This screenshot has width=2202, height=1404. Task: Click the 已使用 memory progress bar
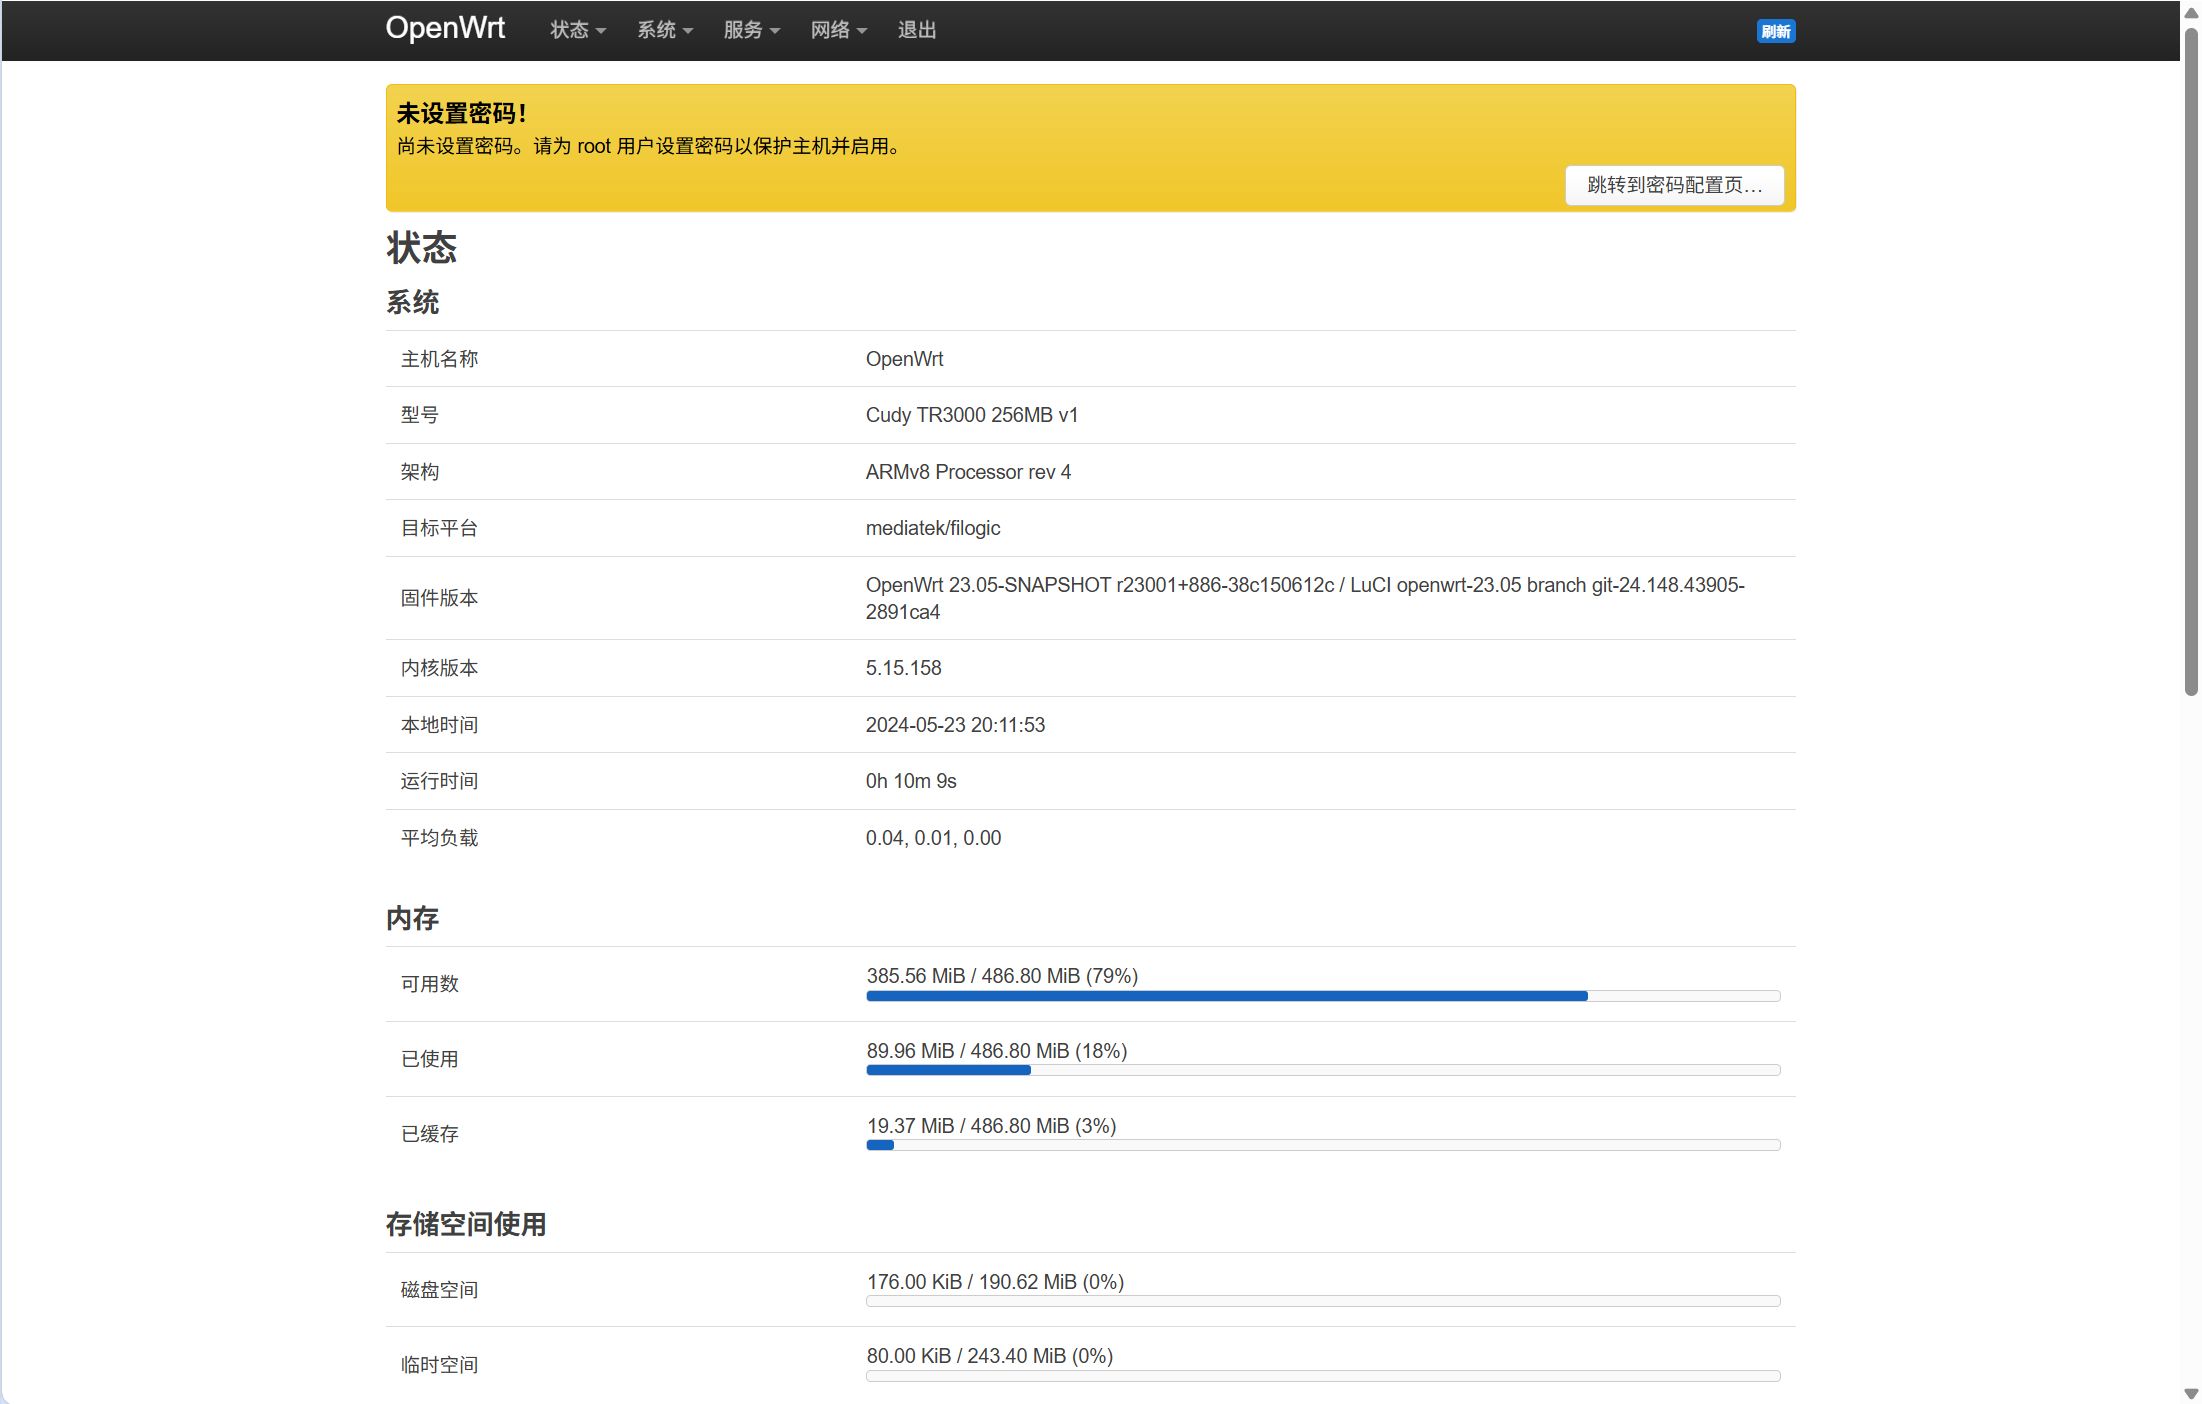pos(1323,1070)
